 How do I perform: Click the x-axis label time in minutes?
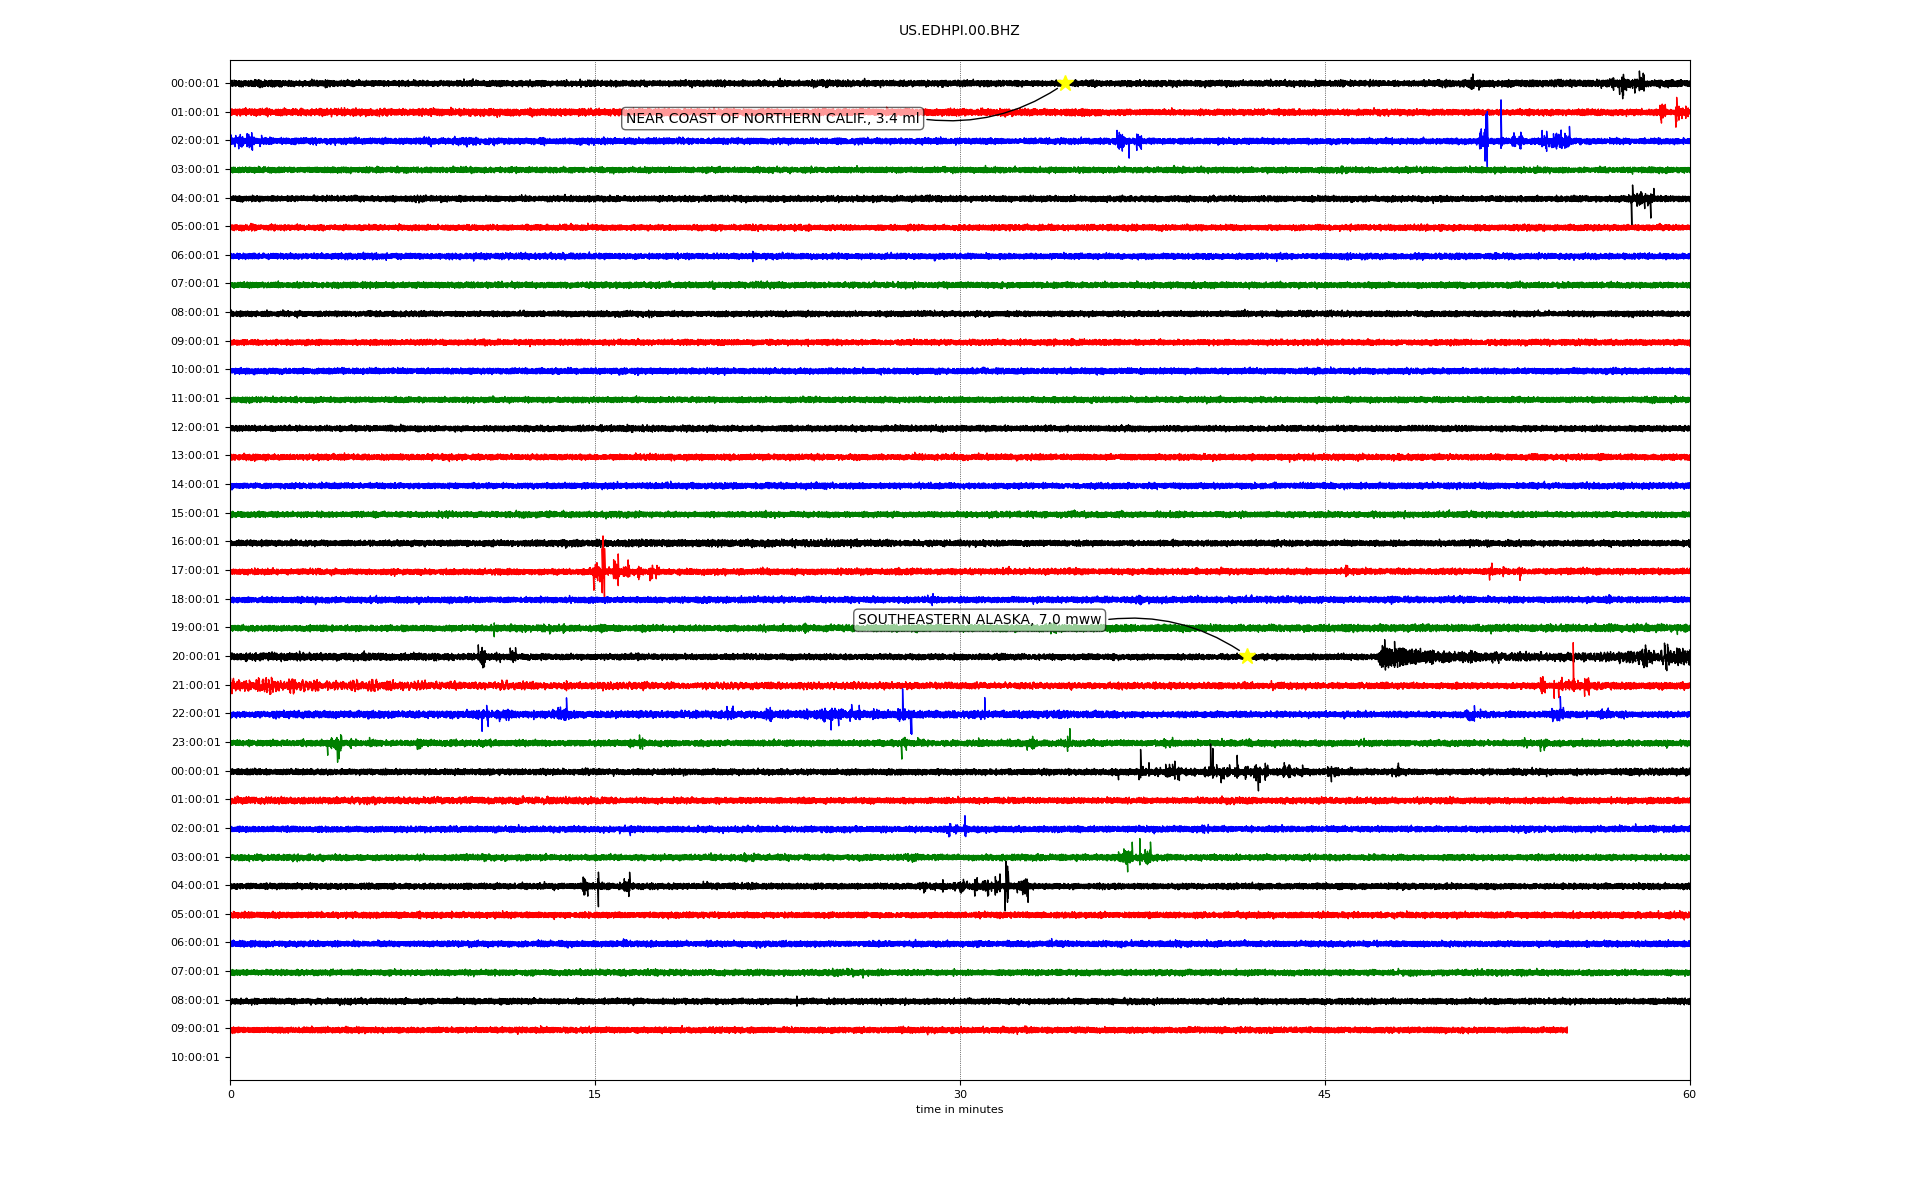959,1110
